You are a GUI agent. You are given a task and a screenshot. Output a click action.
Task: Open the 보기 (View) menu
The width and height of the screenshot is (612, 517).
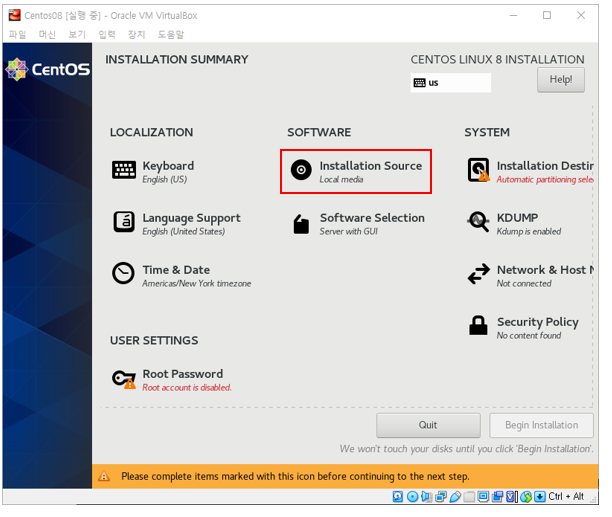(x=77, y=34)
